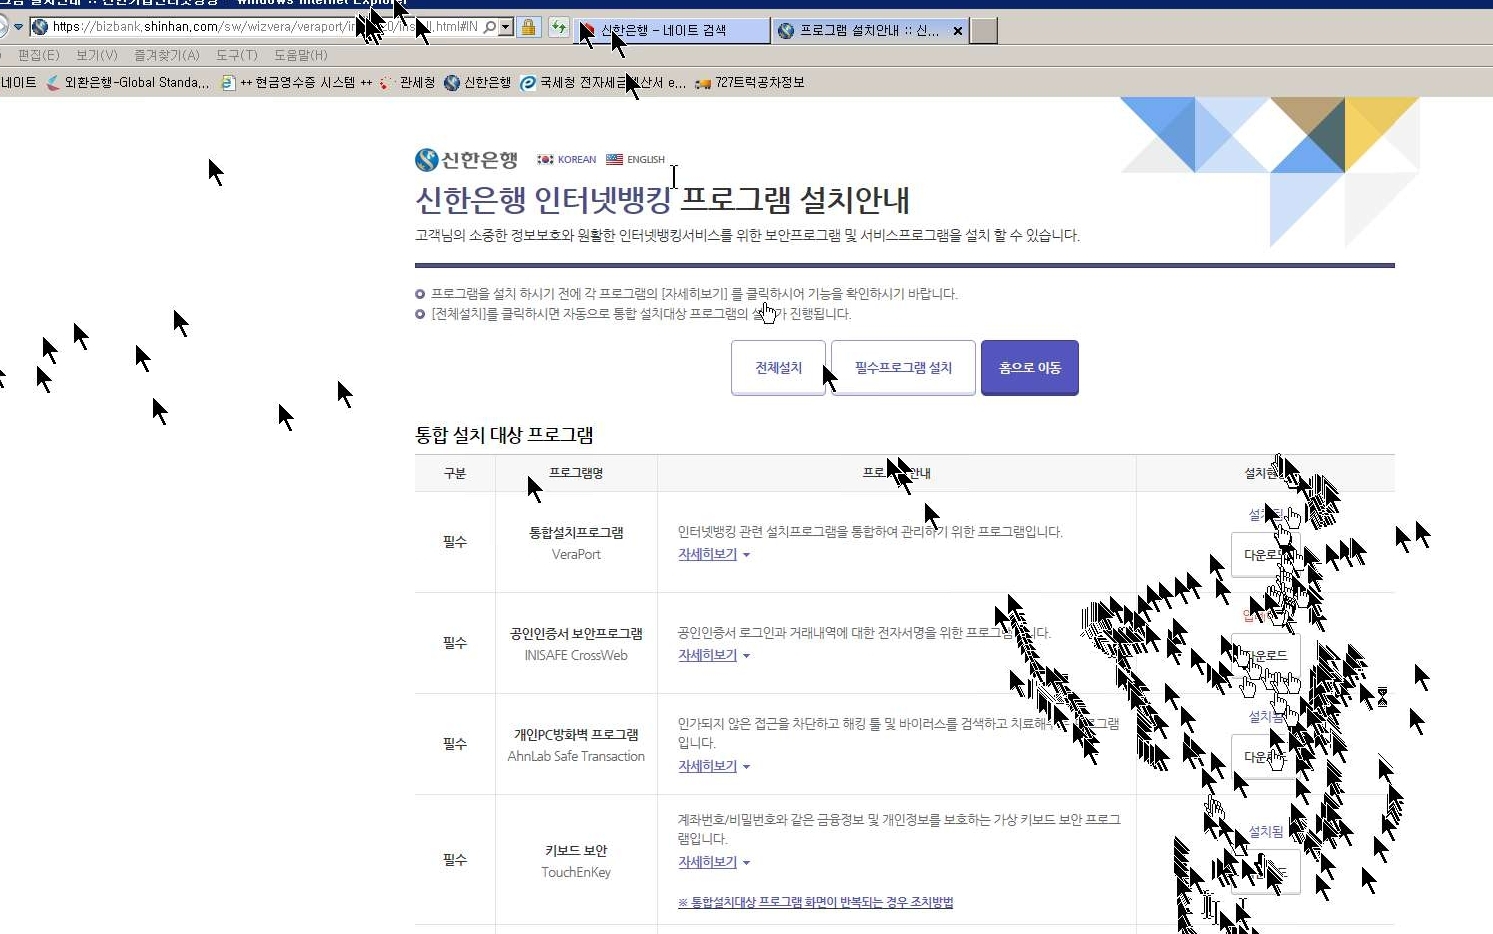The image size is (1493, 934).
Task: Click the compatibility view icon beside lock
Action: click(x=558, y=28)
